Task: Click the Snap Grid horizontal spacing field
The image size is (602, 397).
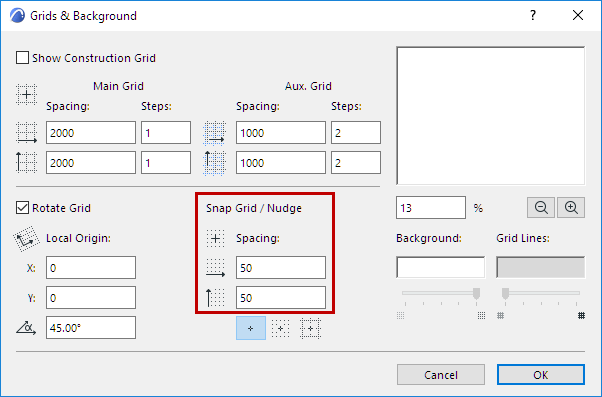Action: tap(281, 268)
